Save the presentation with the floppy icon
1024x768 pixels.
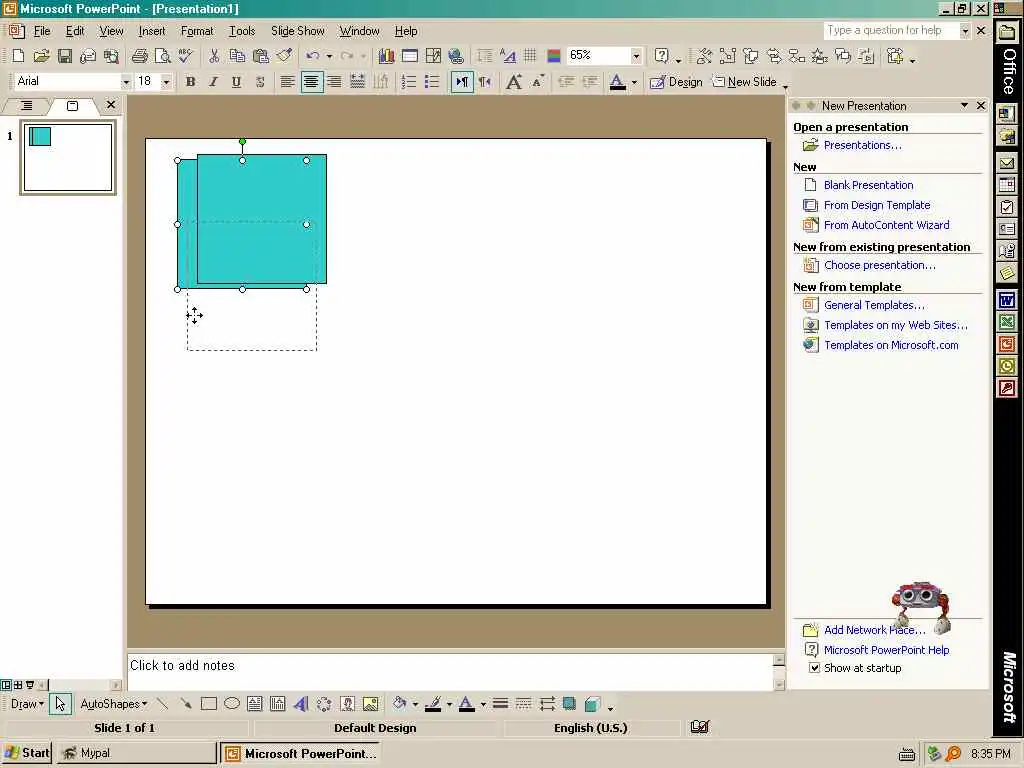[x=65, y=56]
